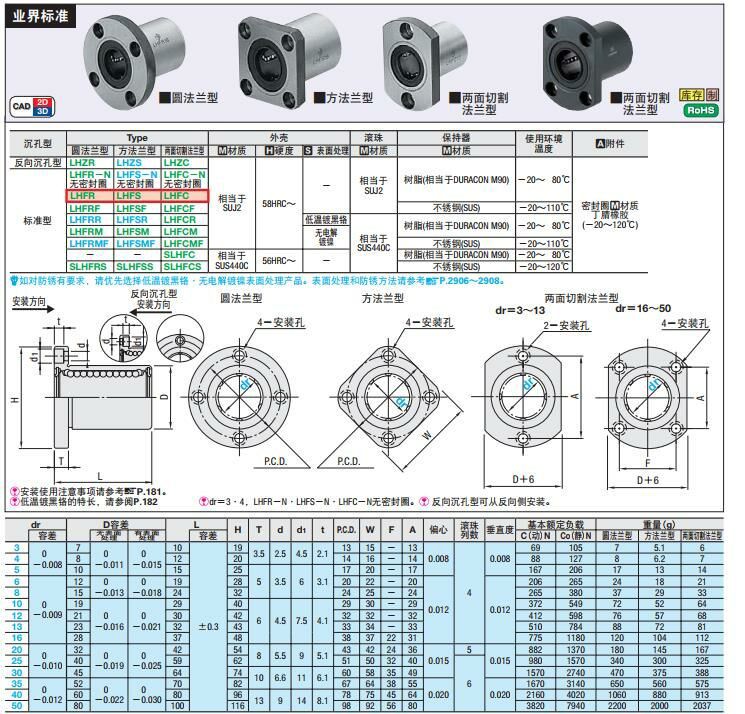Select model LHFCF in the Type table
Viewport: 745px width, 714px height.
[x=179, y=209]
